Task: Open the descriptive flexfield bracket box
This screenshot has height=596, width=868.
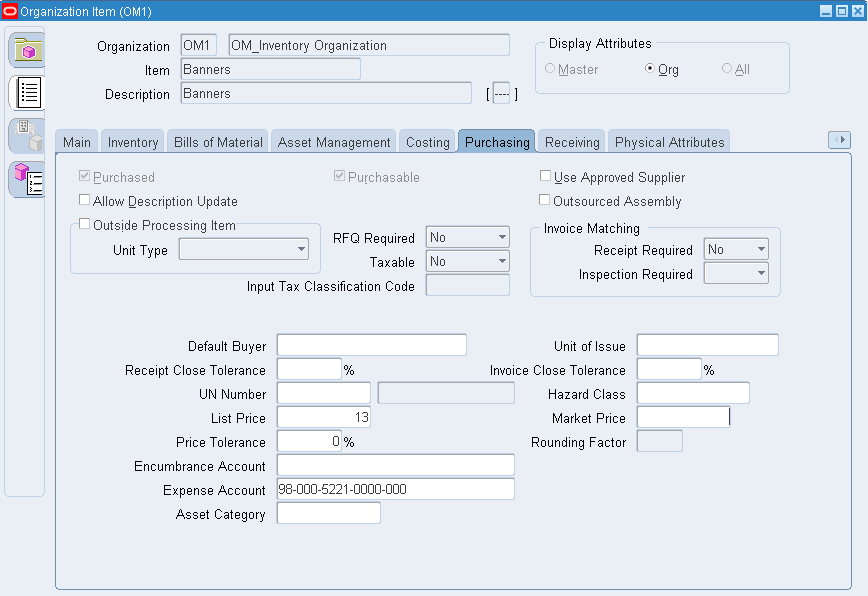Action: [502, 94]
